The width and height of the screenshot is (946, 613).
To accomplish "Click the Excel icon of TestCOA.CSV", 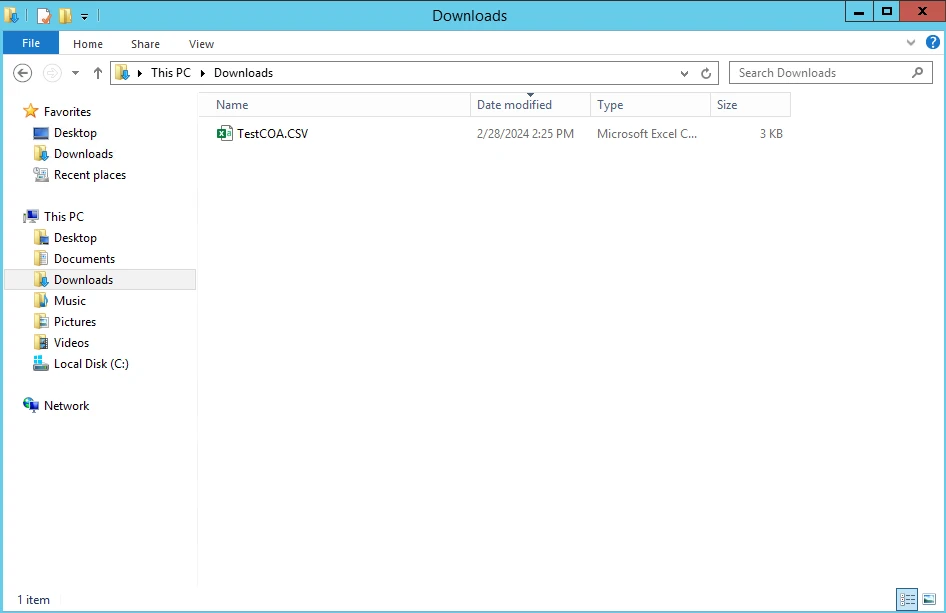I will point(224,133).
